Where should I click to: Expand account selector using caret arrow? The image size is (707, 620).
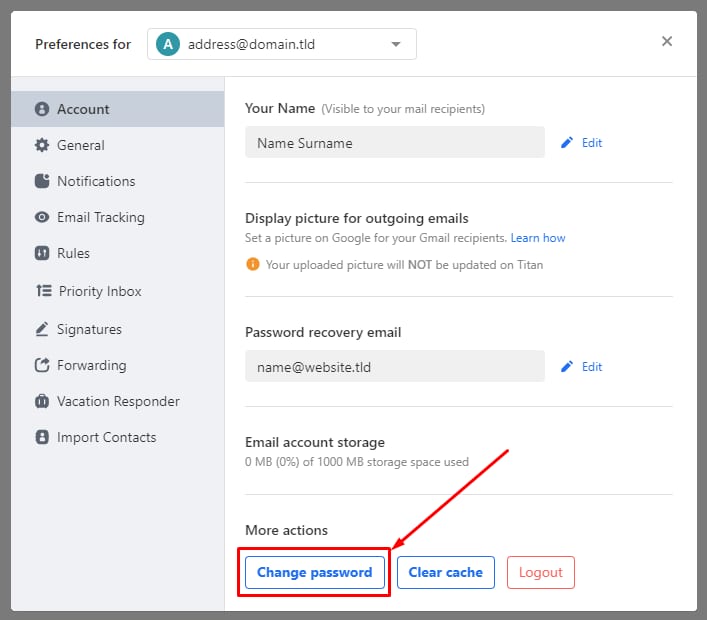click(396, 44)
